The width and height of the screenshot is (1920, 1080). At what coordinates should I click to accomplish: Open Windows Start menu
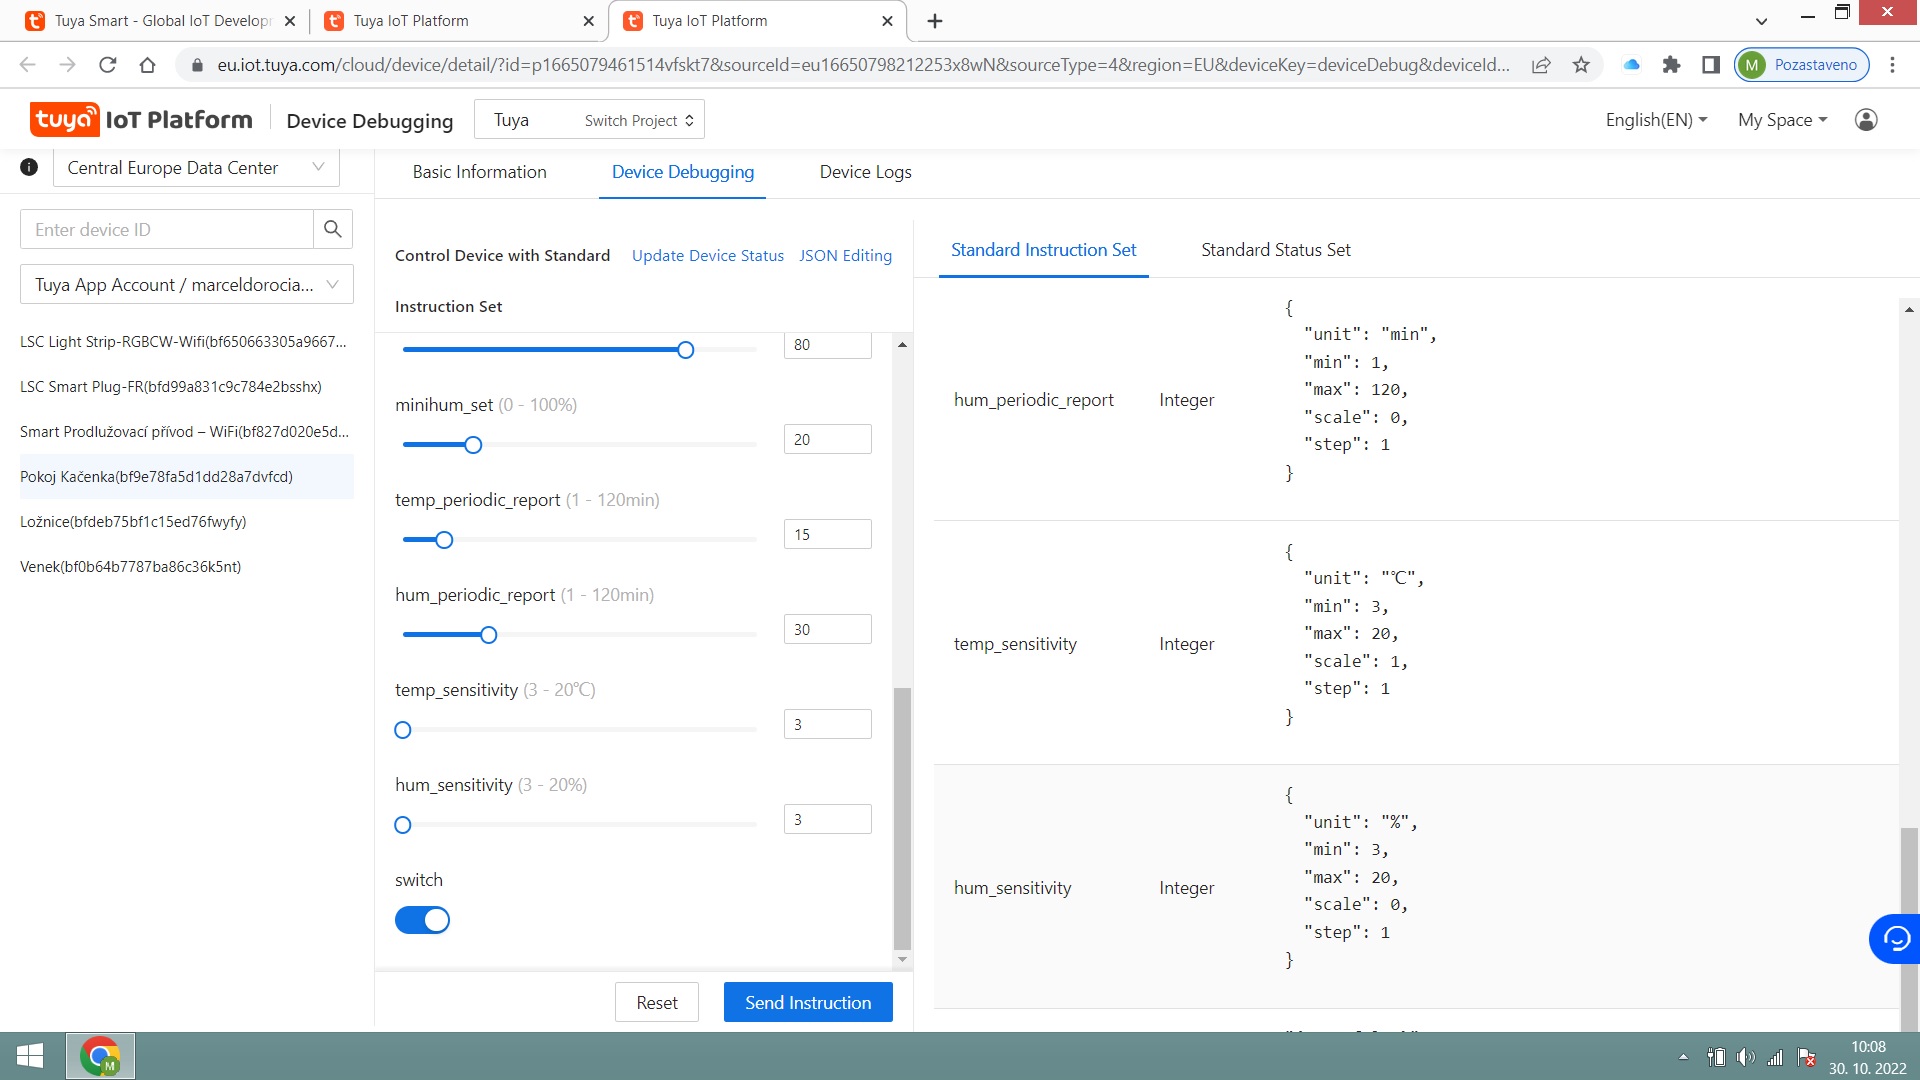[x=30, y=1056]
